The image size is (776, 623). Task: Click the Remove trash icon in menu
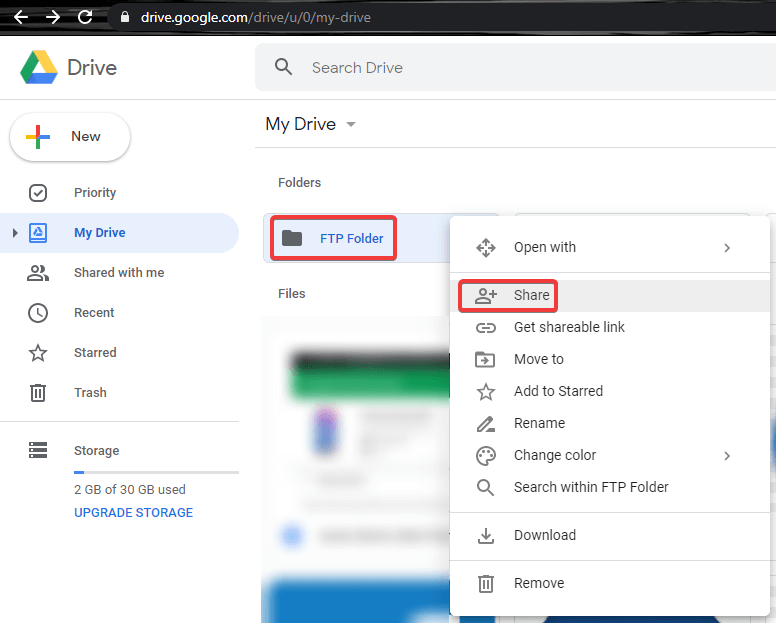click(x=485, y=583)
